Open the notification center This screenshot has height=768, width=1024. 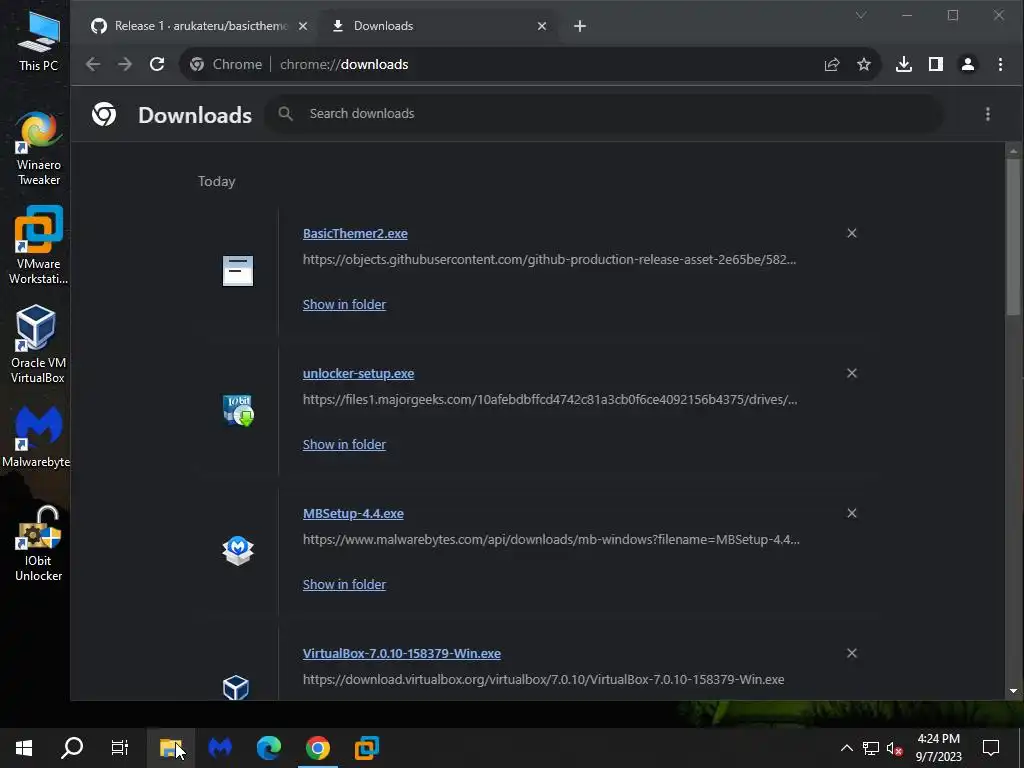pos(991,748)
